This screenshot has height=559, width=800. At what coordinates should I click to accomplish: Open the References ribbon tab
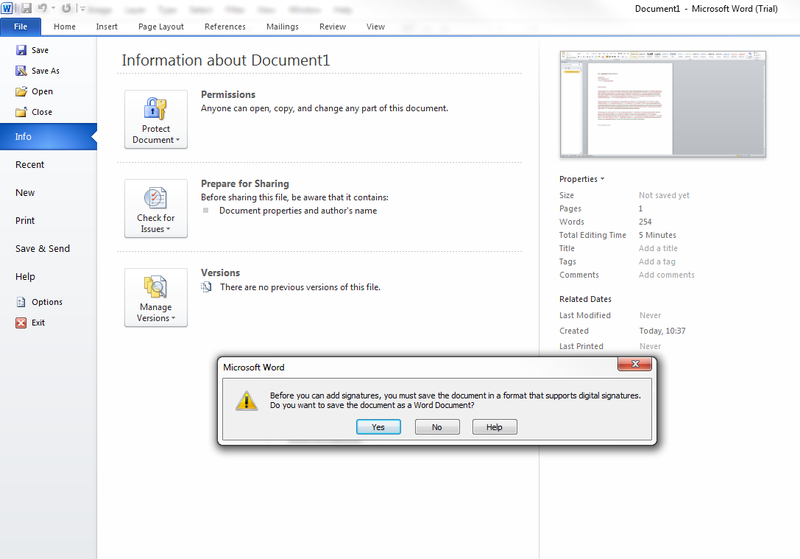[x=225, y=27]
